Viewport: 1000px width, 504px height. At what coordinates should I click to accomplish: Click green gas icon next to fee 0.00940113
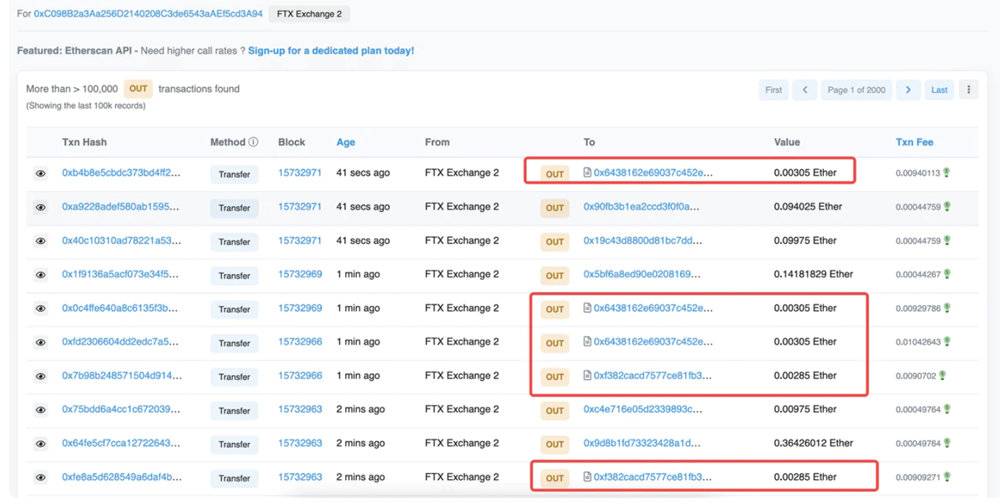[x=947, y=173]
